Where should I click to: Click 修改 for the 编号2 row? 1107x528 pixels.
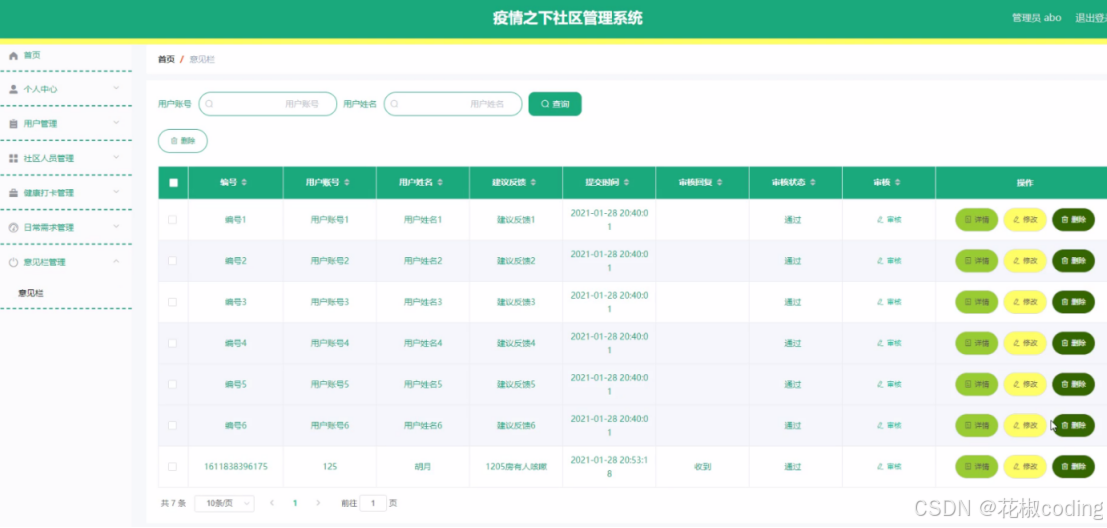pyautogui.click(x=1025, y=260)
